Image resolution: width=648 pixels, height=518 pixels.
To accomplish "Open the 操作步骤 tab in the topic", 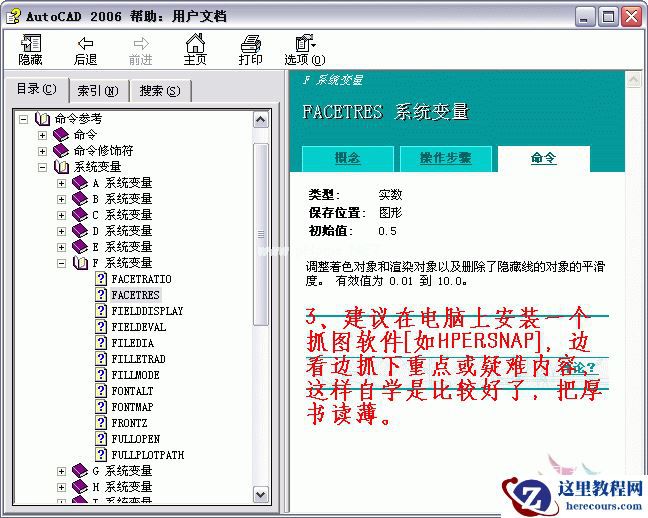I will point(446,158).
